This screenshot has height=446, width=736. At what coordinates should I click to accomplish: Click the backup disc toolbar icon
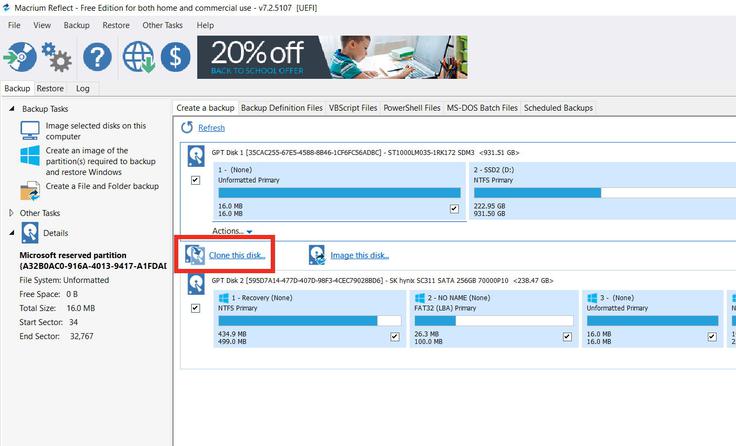coord(20,57)
